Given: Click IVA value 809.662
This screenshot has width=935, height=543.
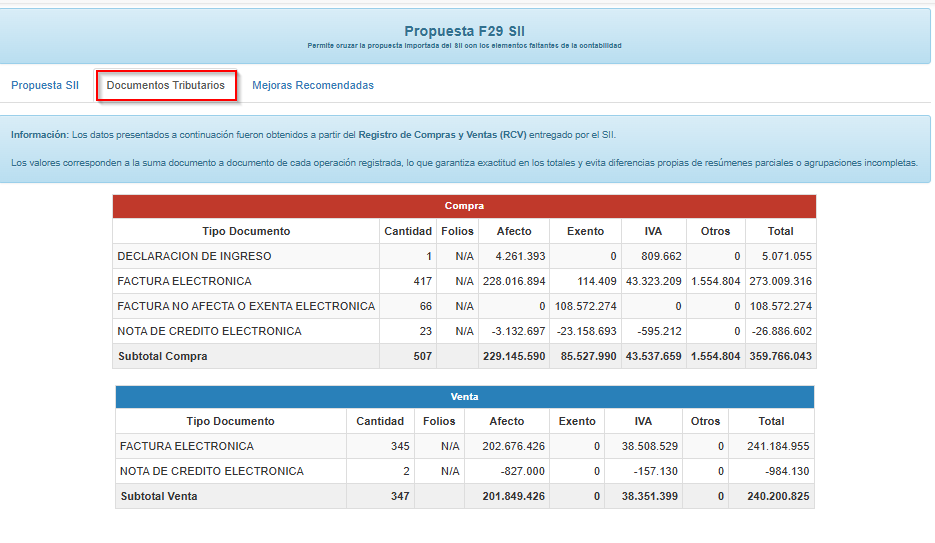Looking at the screenshot, I should point(661,256).
